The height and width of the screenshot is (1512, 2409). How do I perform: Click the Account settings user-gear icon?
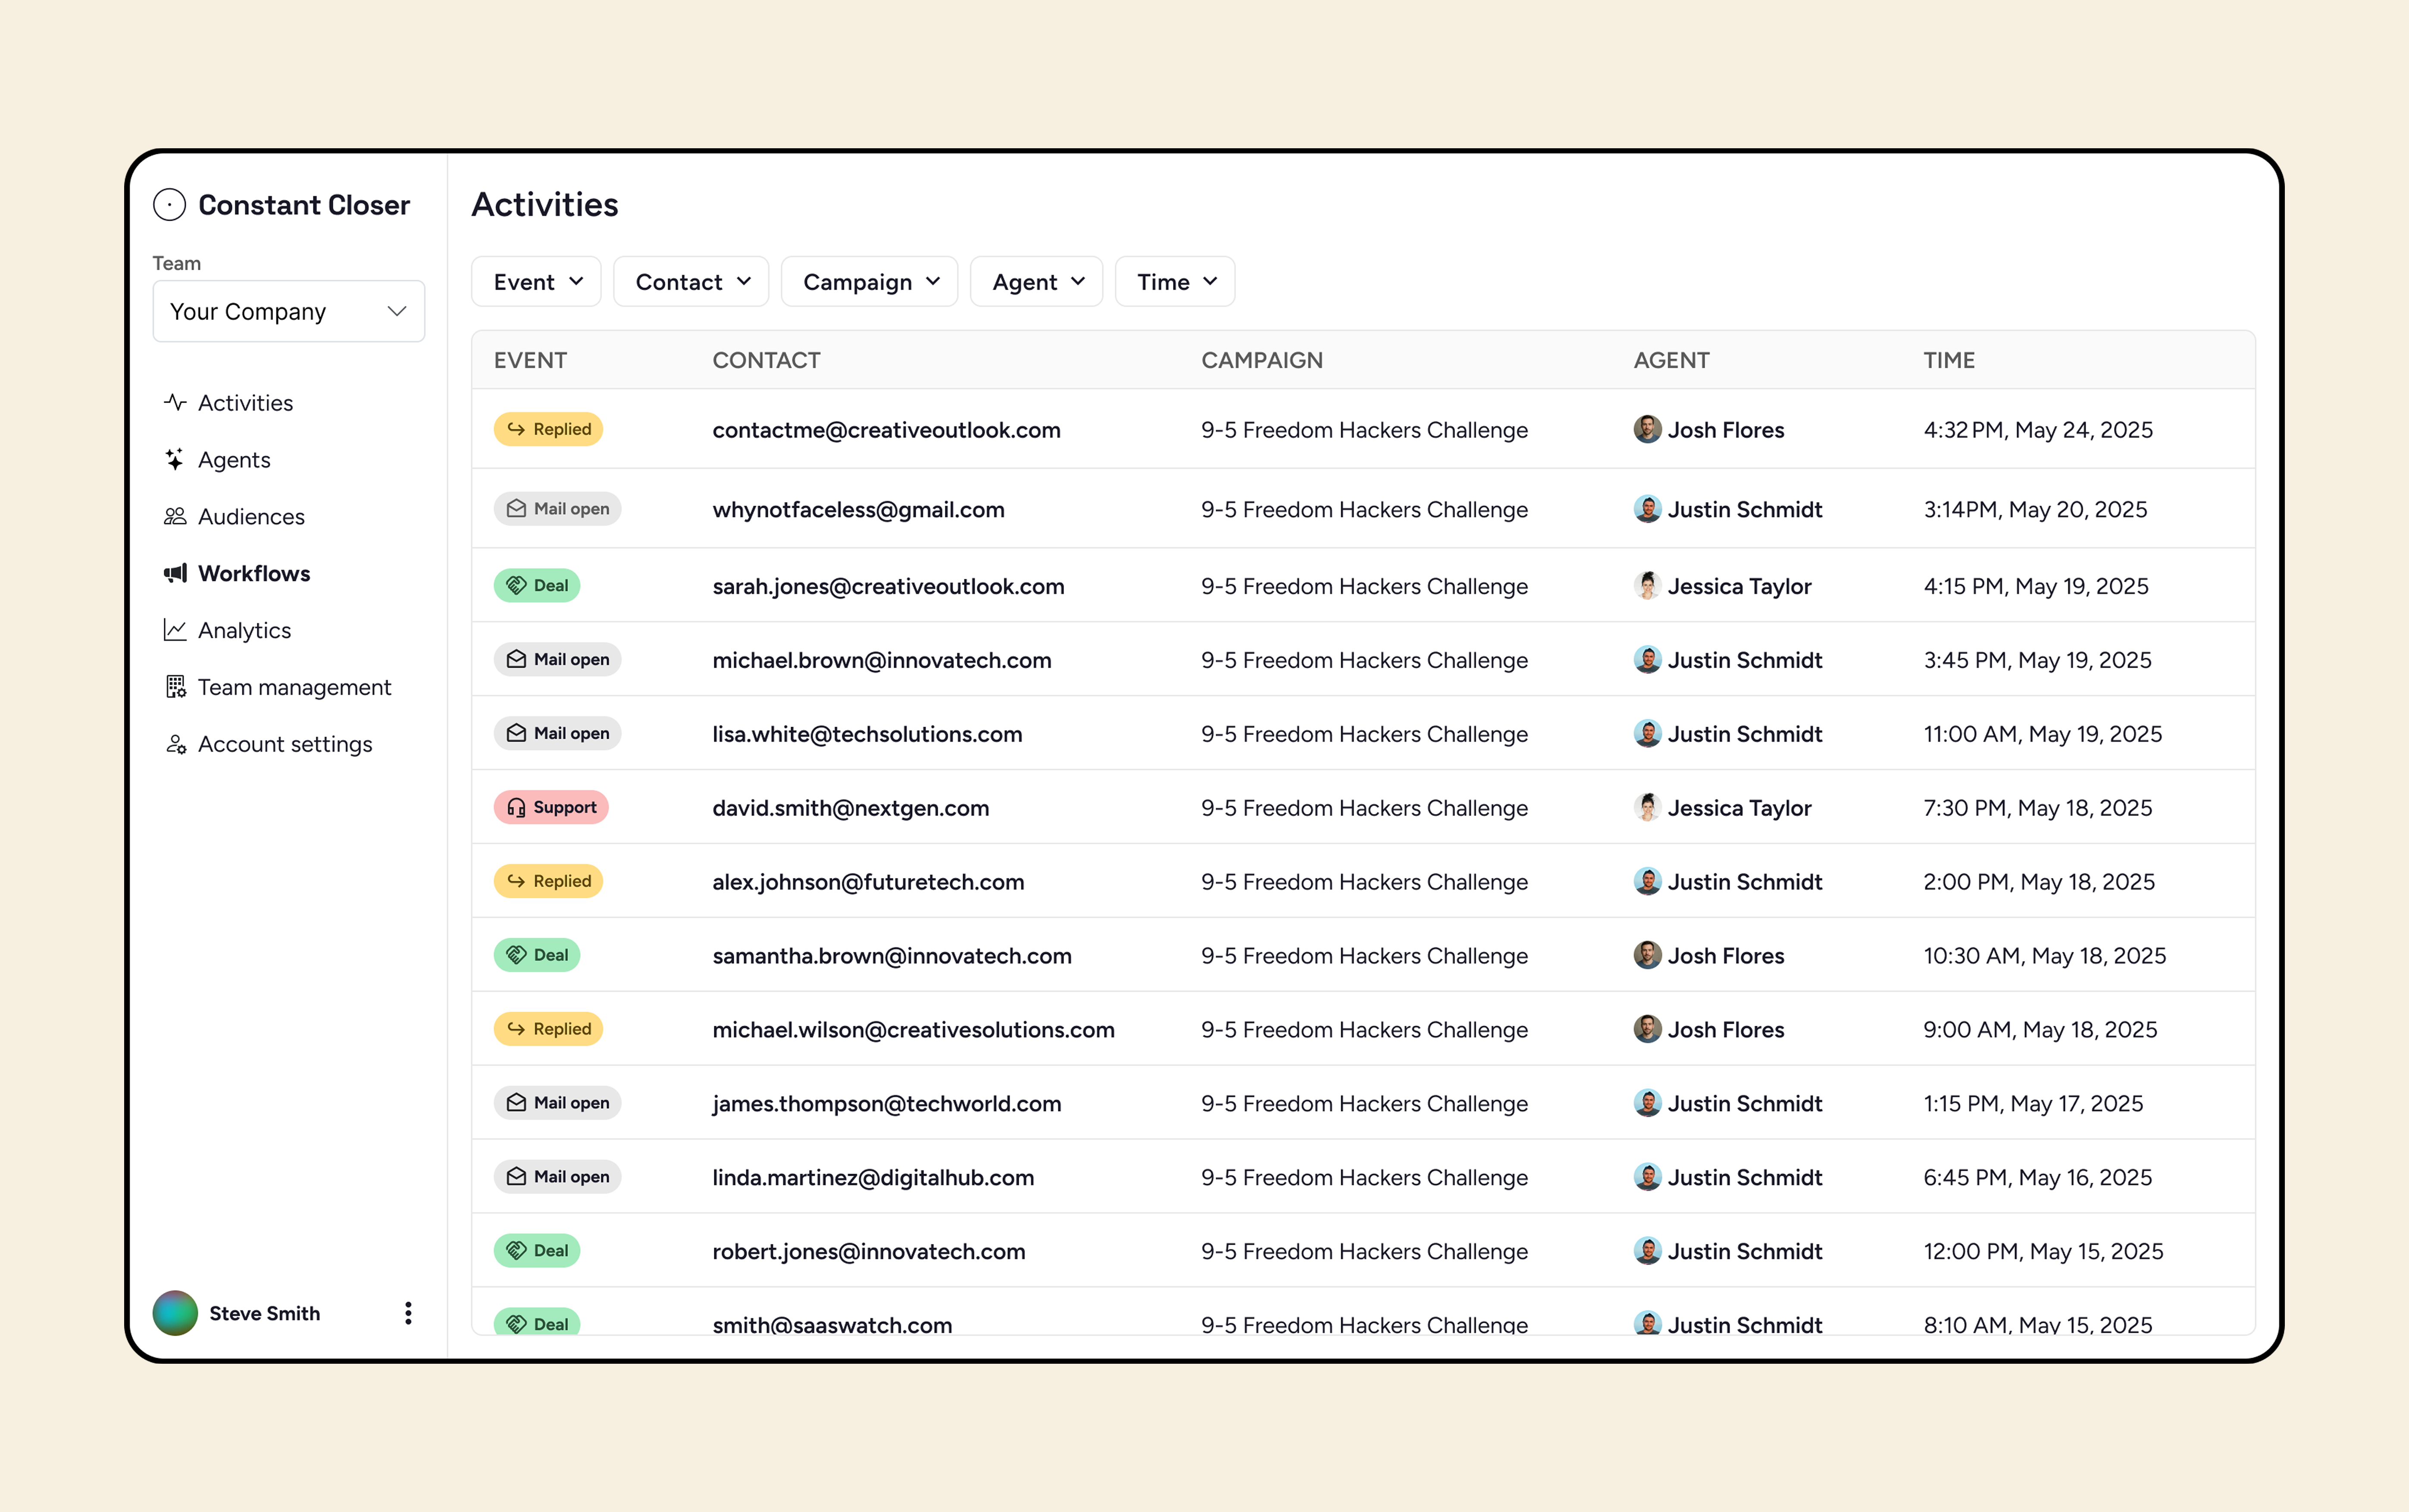point(175,745)
